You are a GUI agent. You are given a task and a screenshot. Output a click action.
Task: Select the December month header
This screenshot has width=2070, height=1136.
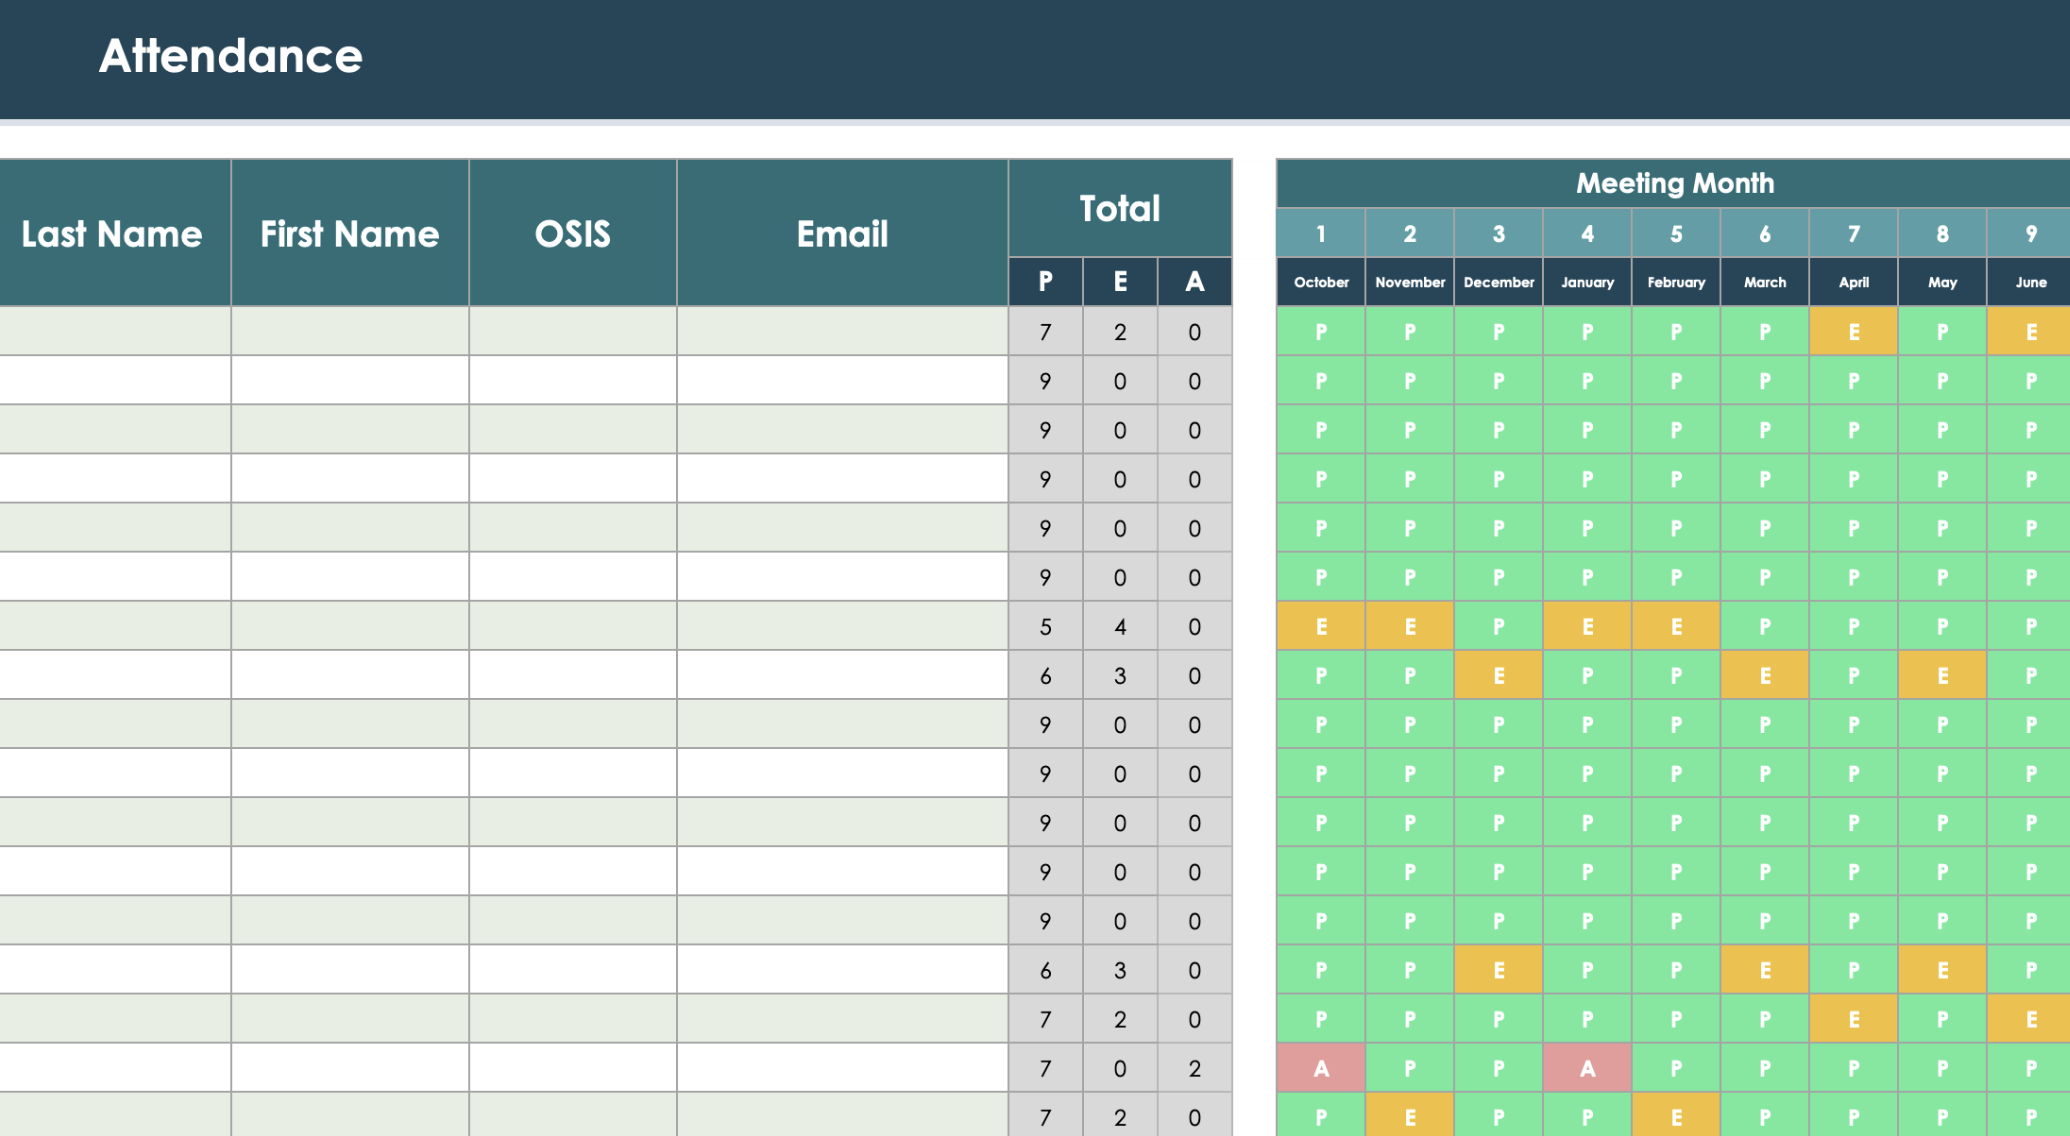pyautogui.click(x=1499, y=282)
